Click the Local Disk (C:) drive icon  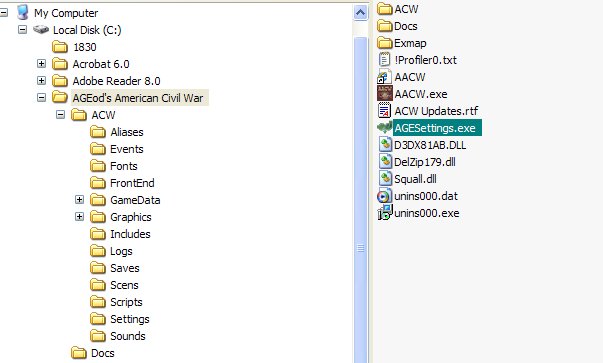tap(41, 29)
